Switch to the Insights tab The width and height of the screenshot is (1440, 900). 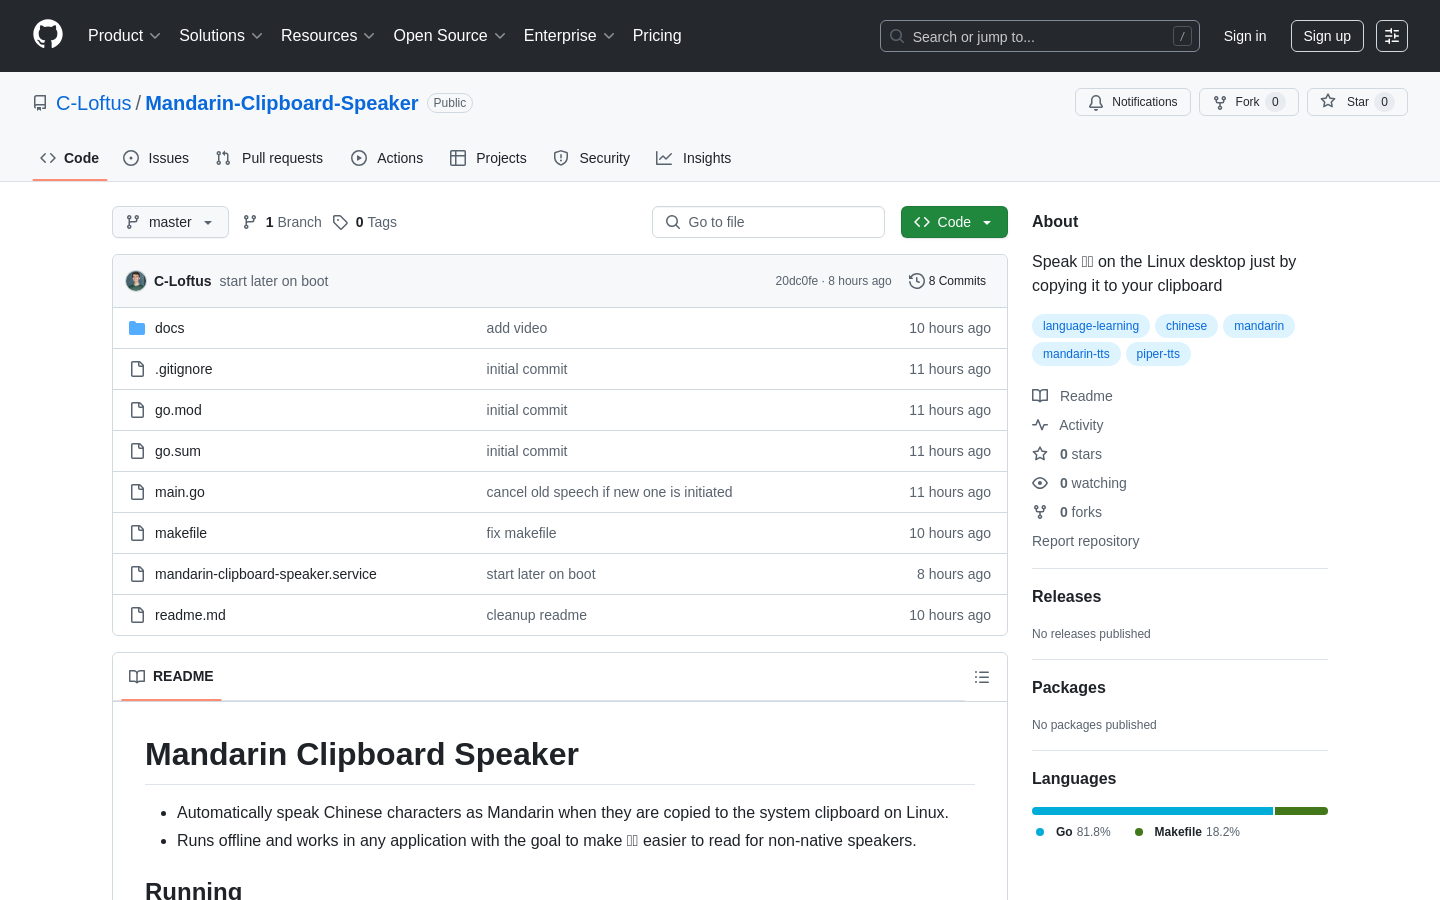694,158
